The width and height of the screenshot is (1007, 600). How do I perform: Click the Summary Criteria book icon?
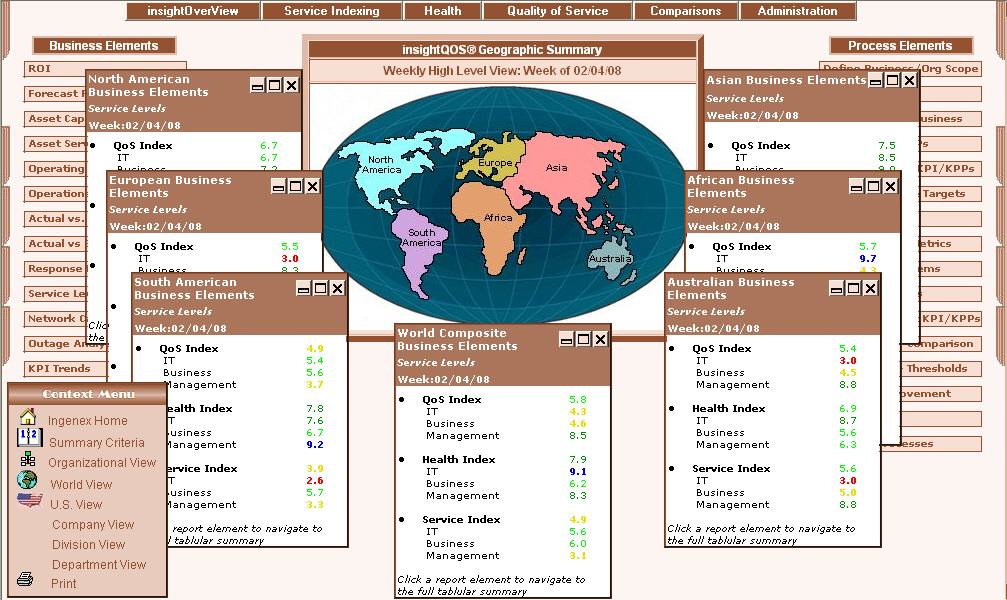28,438
